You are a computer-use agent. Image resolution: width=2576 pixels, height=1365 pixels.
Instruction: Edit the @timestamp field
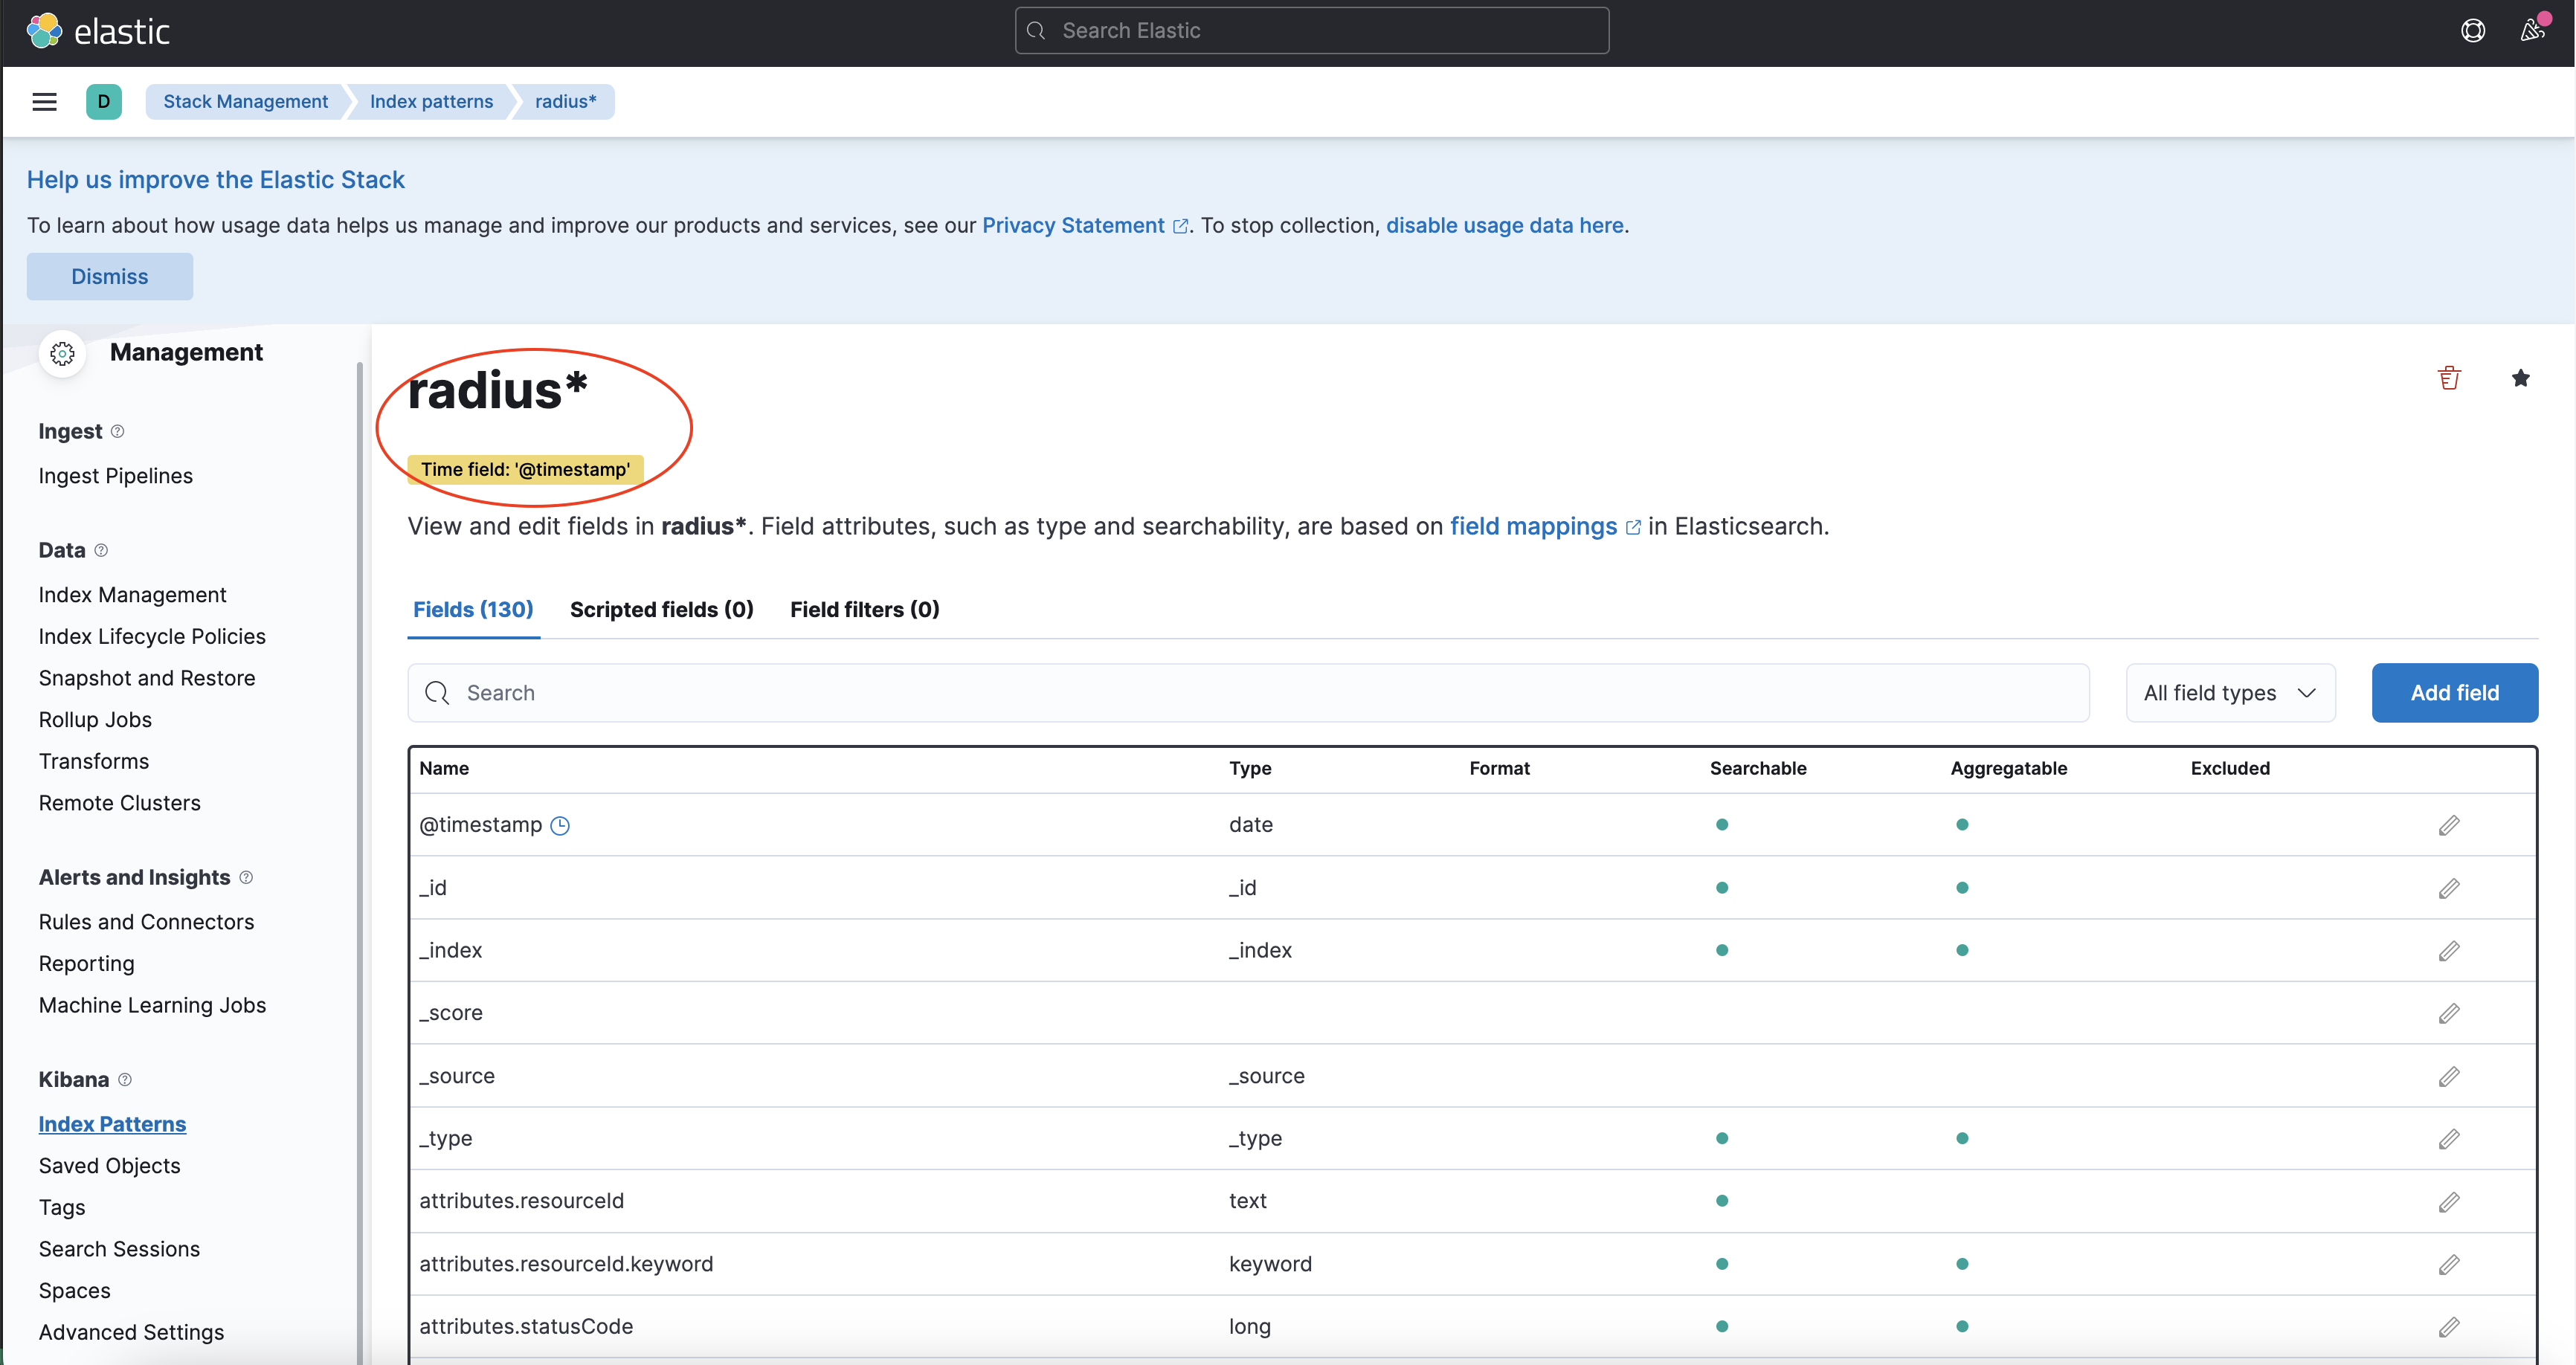click(x=2449, y=825)
